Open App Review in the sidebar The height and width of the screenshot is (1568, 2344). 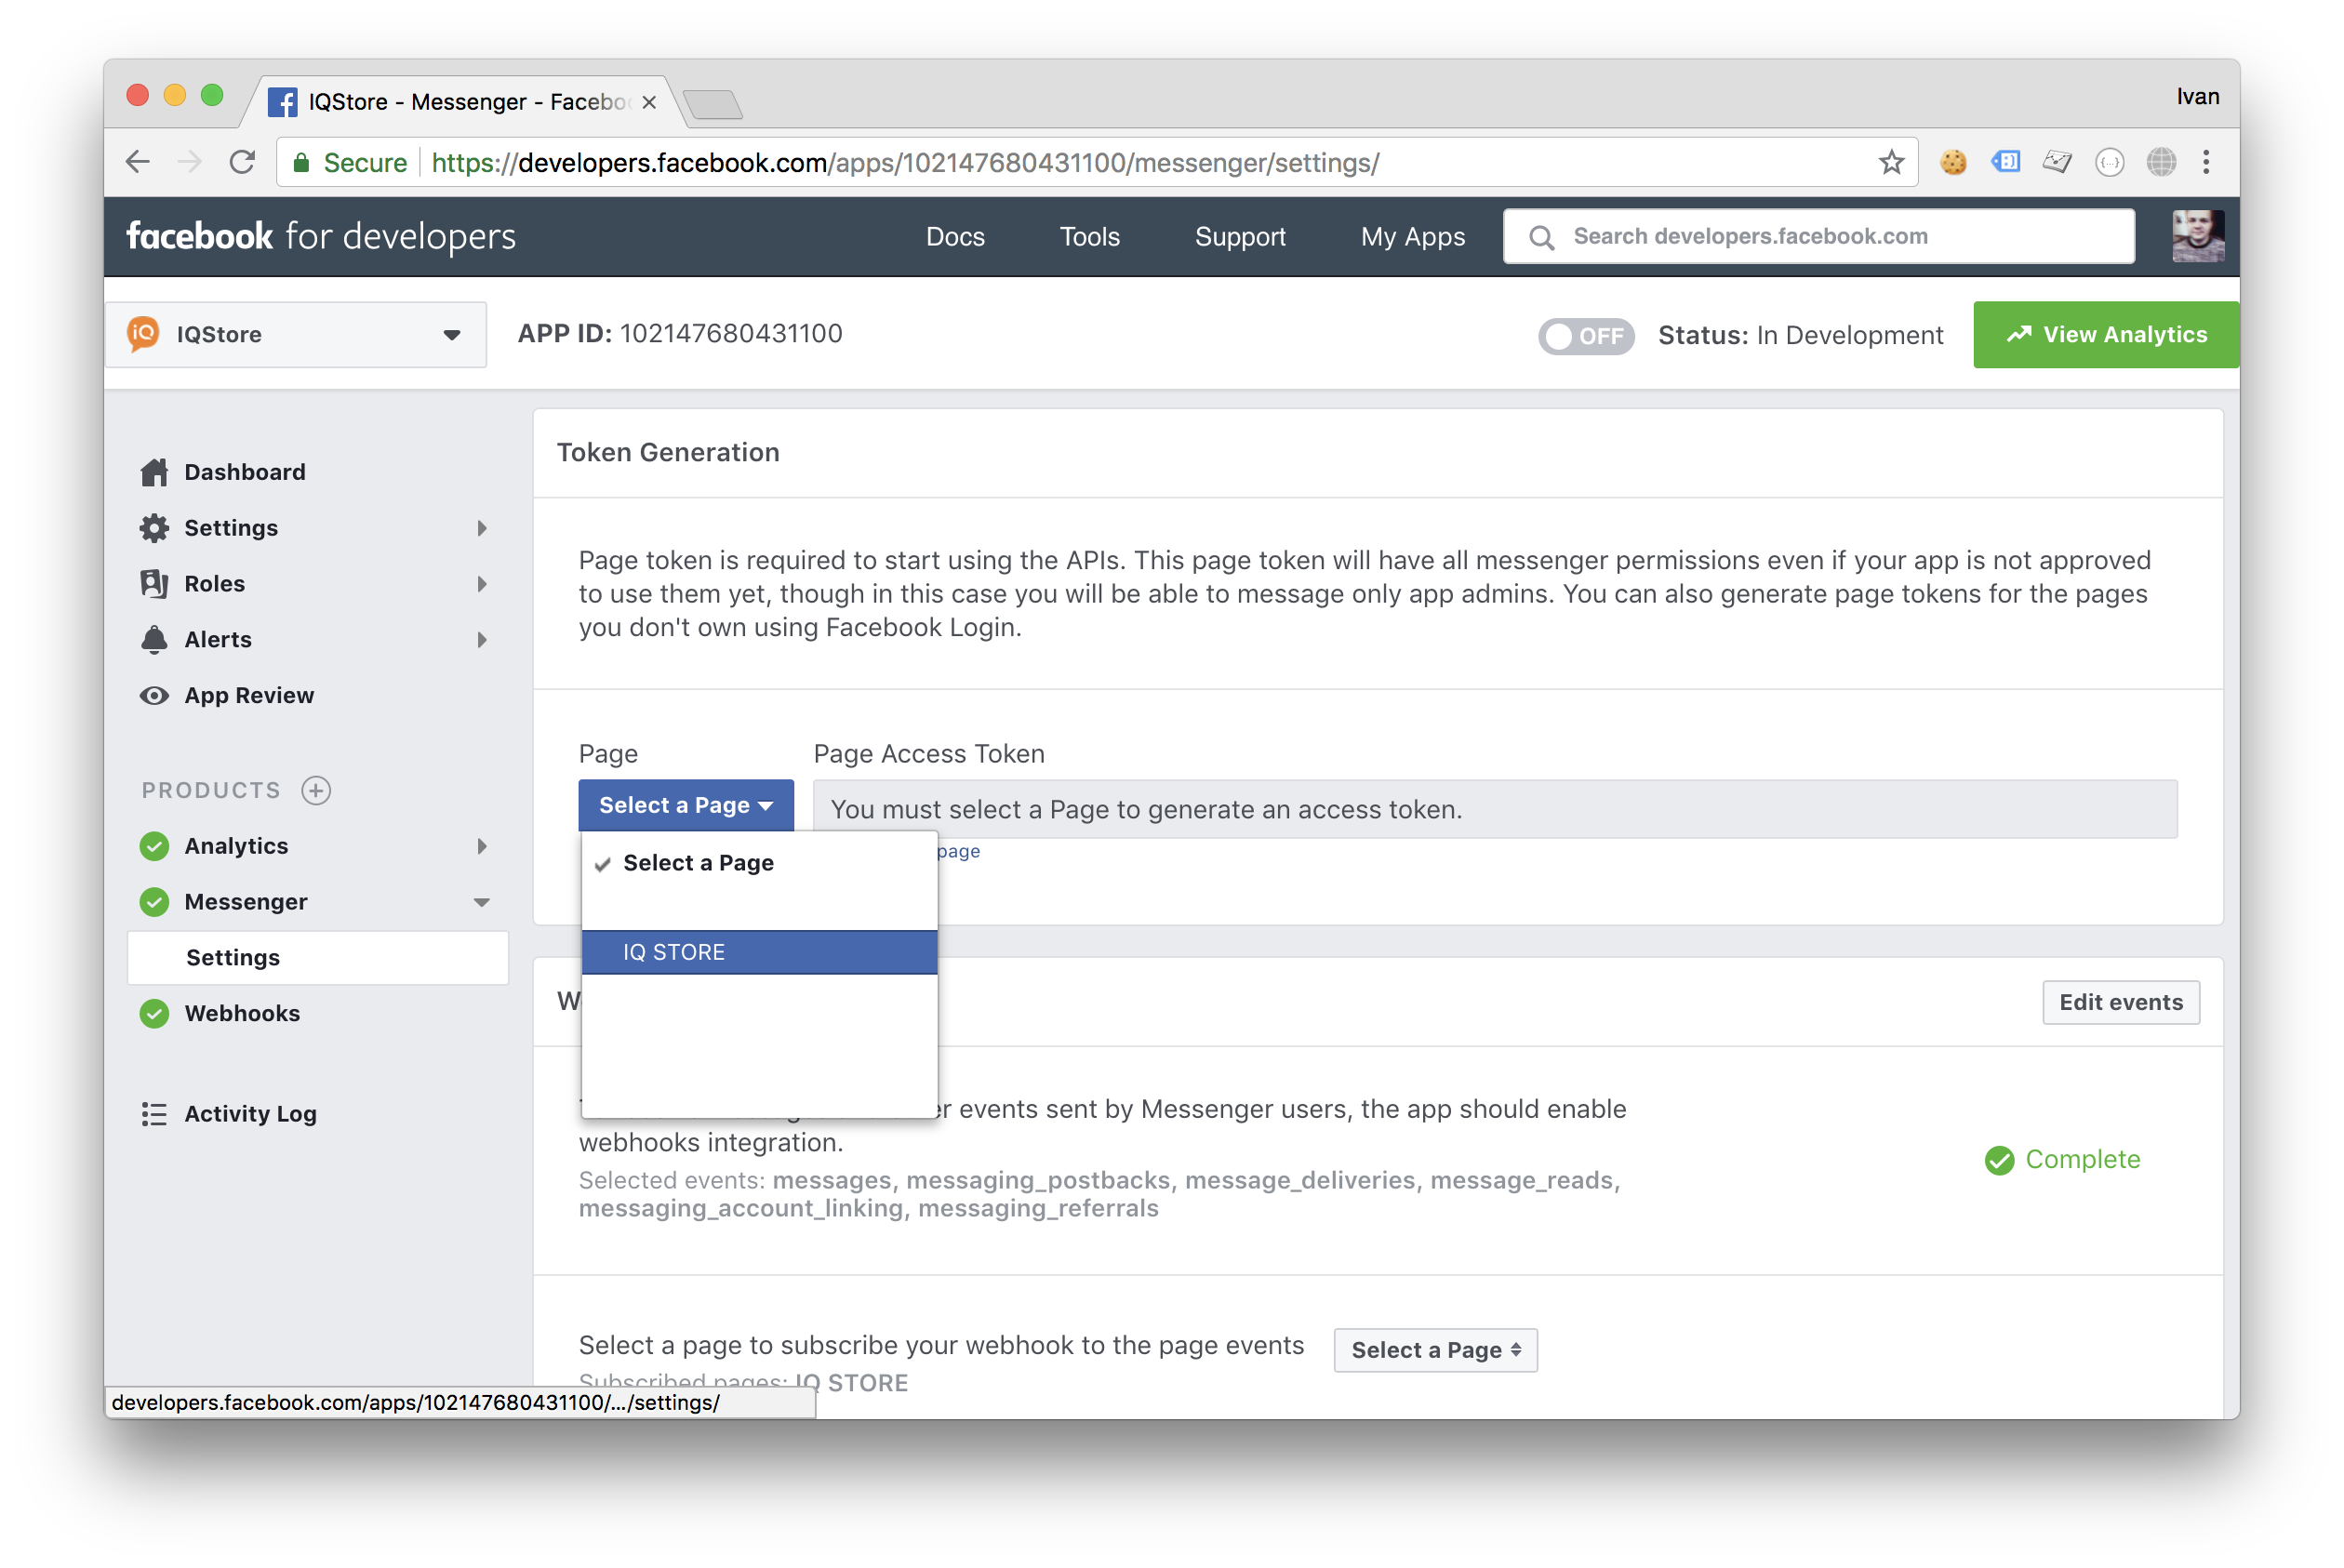(x=249, y=696)
